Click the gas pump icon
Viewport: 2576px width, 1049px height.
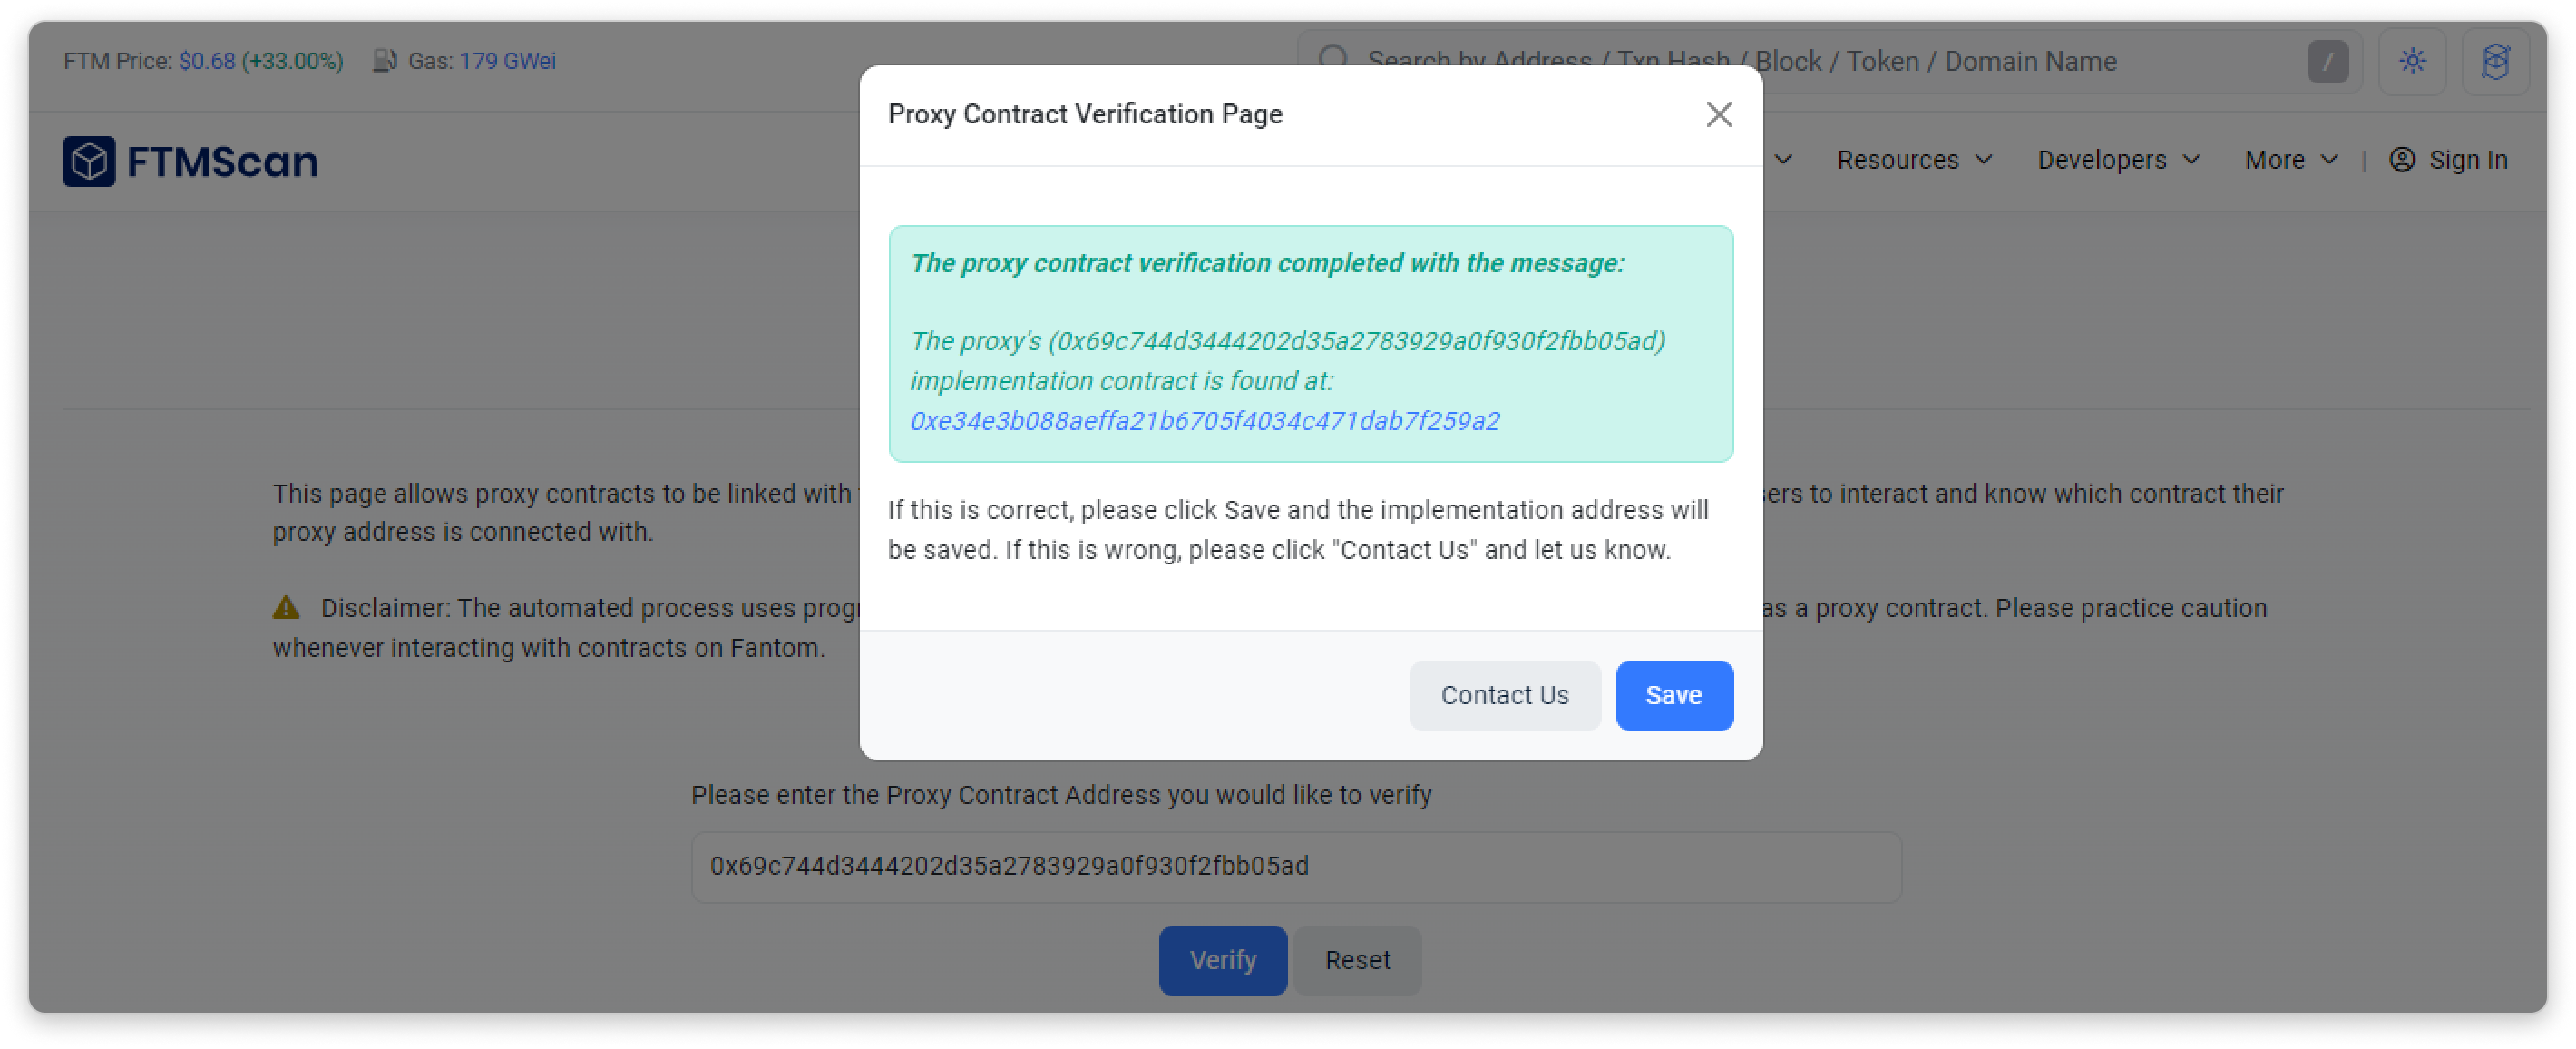(x=384, y=61)
